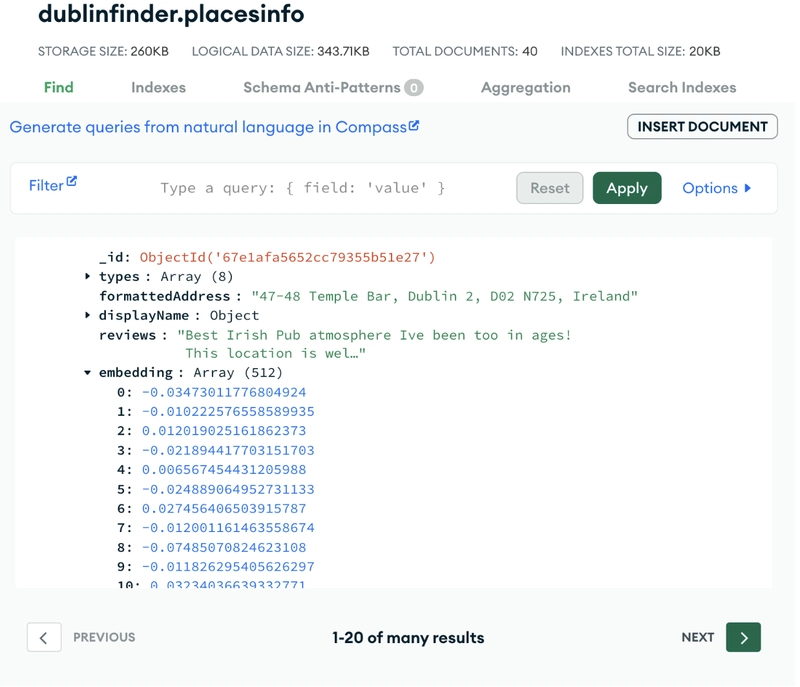Collapse the embedding Array field
This screenshot has width=800, height=687.
(87, 373)
